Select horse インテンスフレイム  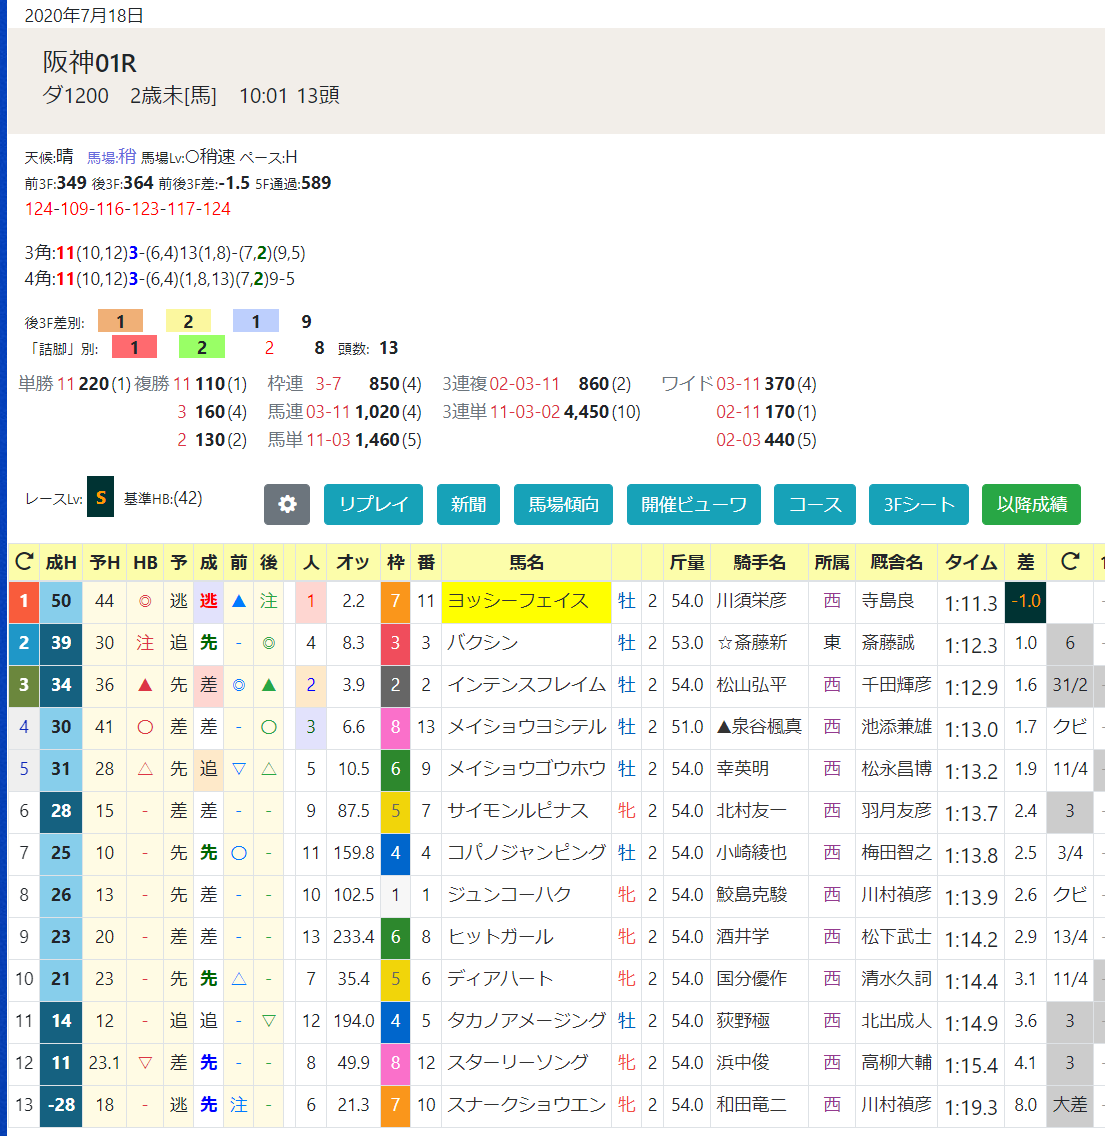click(526, 685)
